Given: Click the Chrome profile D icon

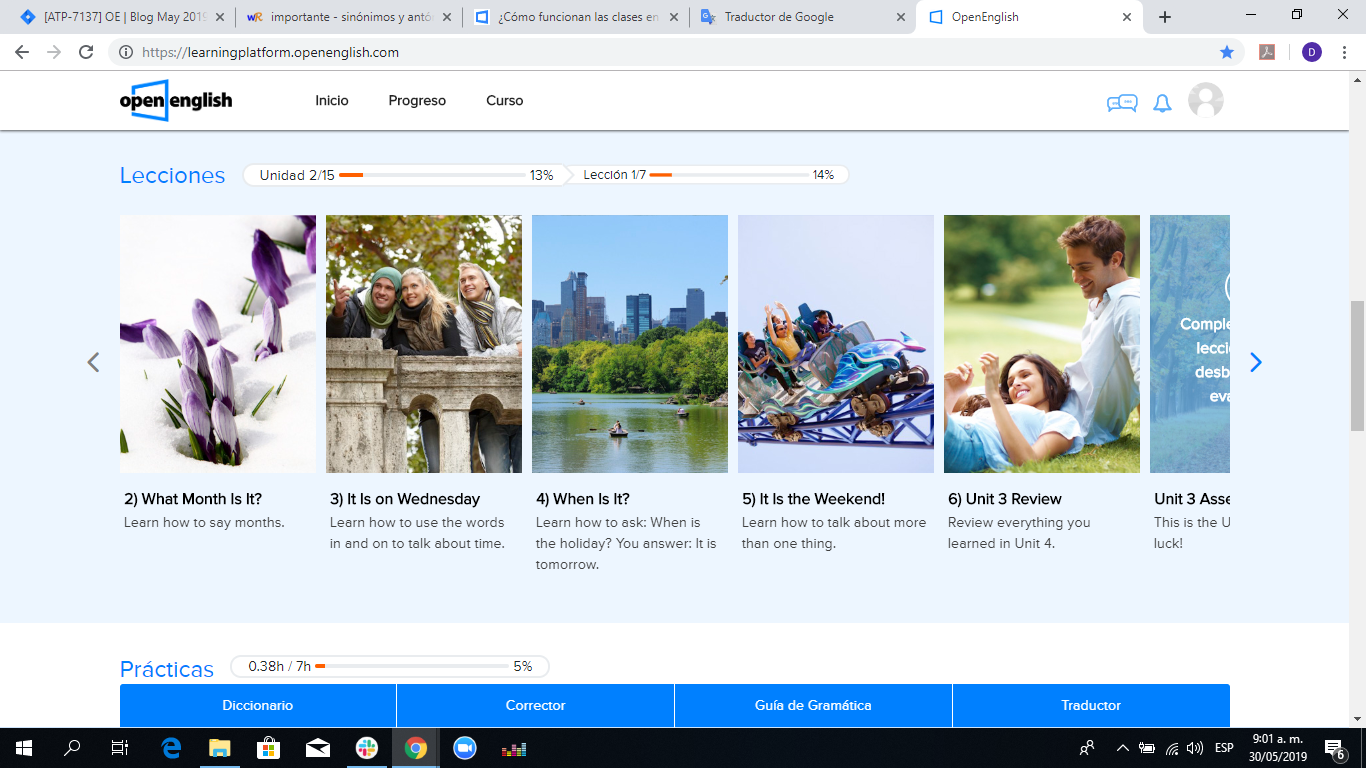Looking at the screenshot, I should point(1312,52).
